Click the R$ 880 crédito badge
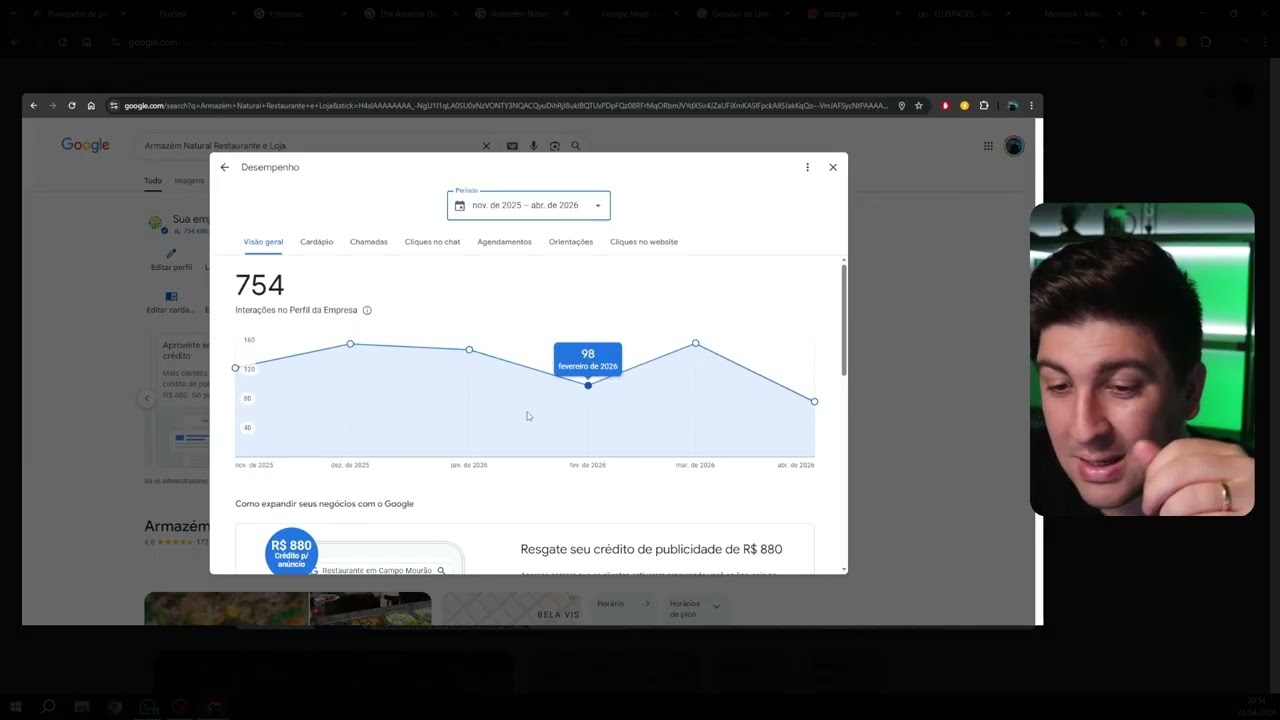 (x=291, y=552)
